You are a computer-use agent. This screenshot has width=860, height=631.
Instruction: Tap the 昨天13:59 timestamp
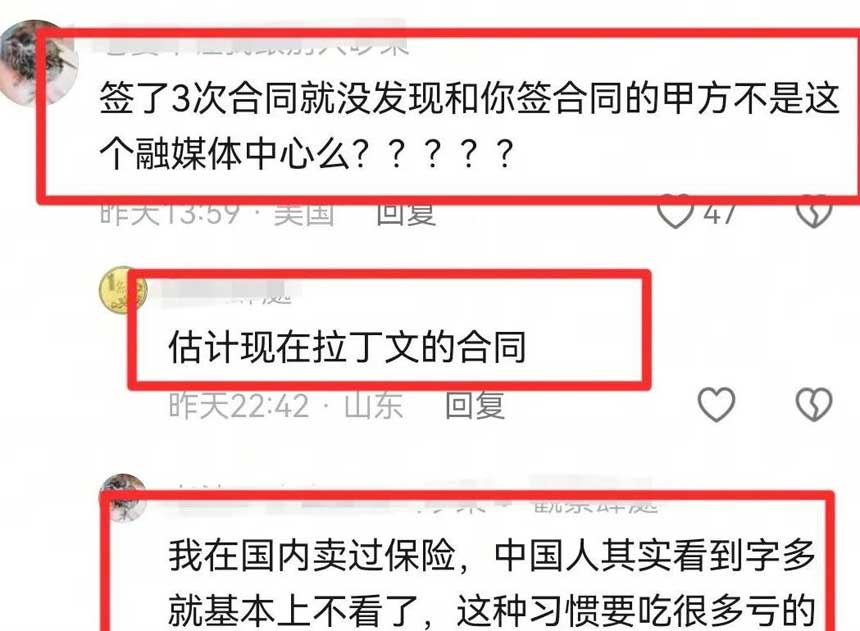pyautogui.click(x=169, y=214)
